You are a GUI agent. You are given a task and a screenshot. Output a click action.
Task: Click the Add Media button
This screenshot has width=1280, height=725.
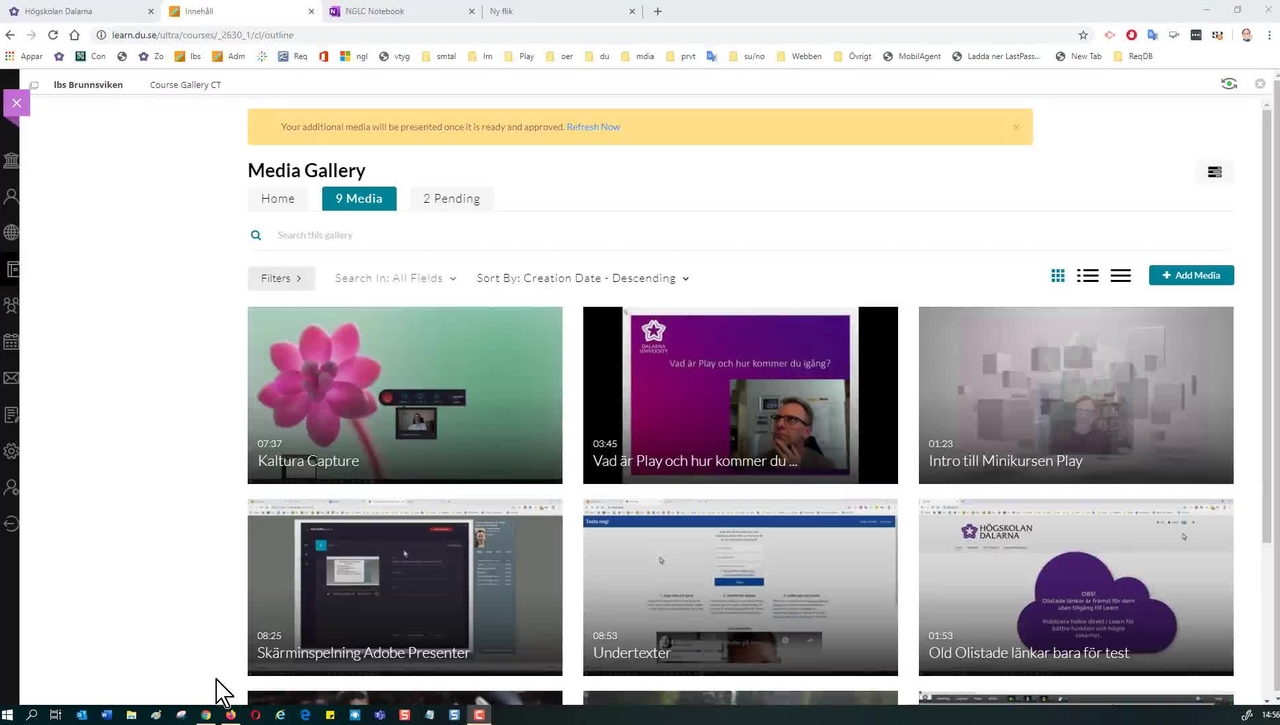point(1191,275)
